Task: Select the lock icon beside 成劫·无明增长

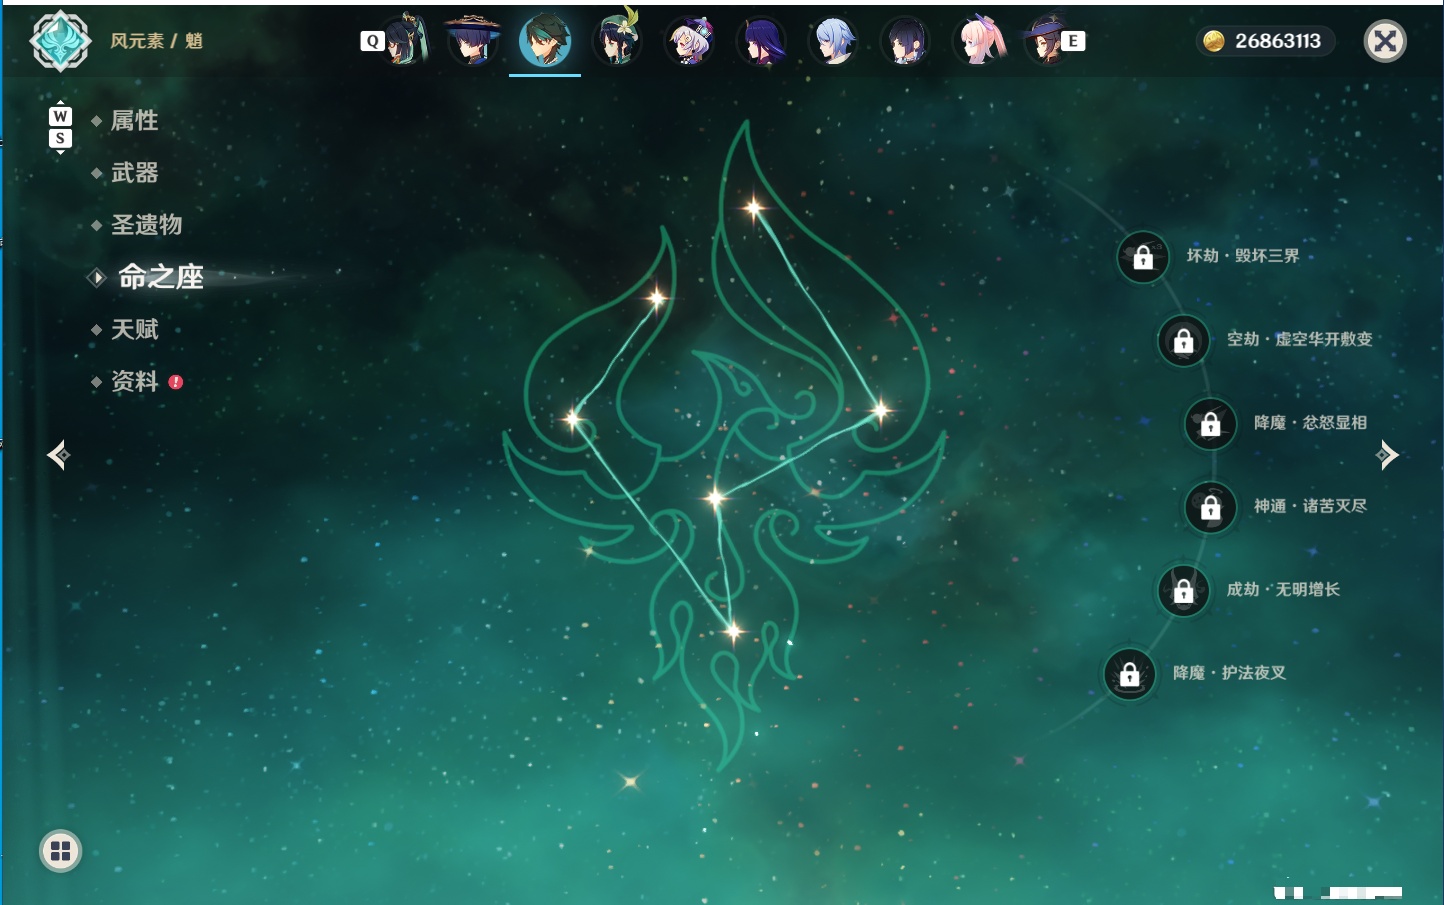Action: tap(1184, 590)
